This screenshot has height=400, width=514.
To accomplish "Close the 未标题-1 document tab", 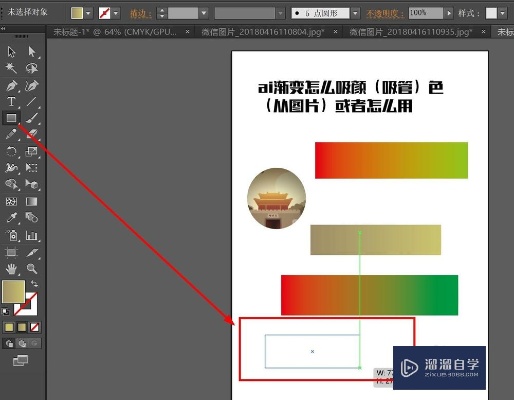I will pyautogui.click(x=188, y=32).
